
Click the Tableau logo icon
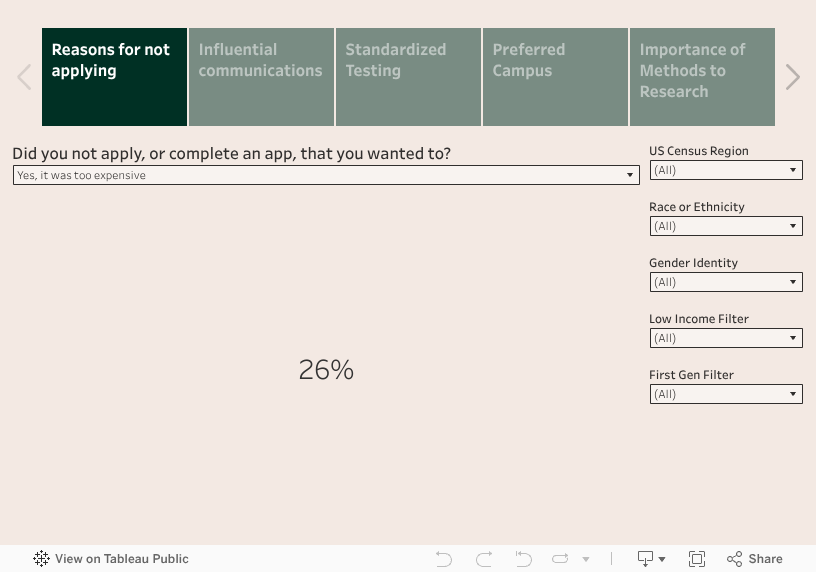click(x=41, y=559)
